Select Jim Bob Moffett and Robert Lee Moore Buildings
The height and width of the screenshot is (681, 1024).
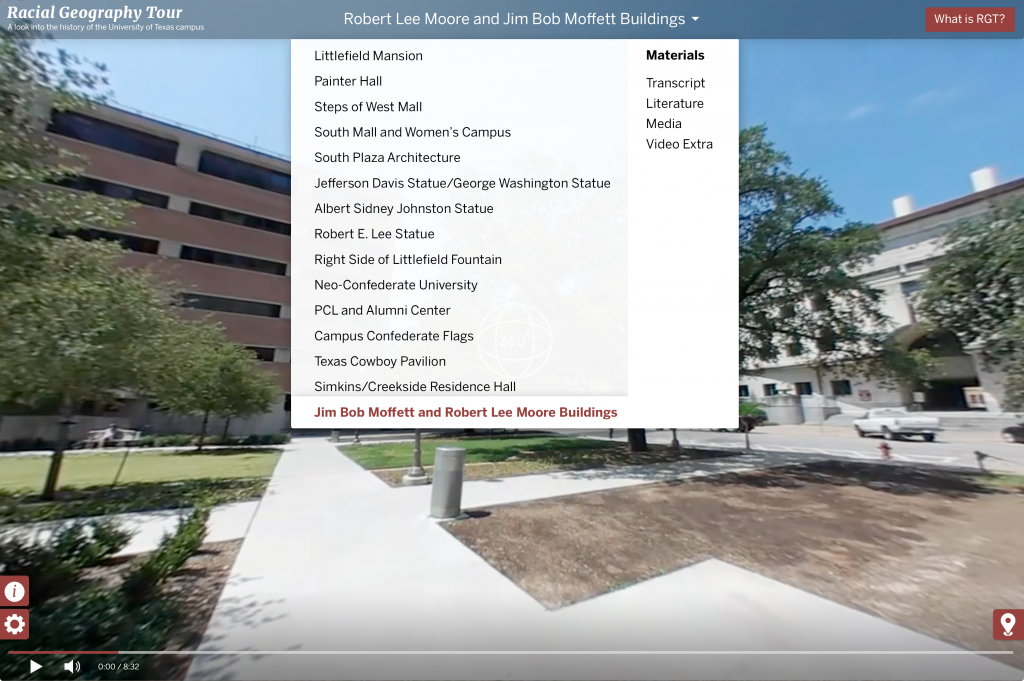[465, 412]
